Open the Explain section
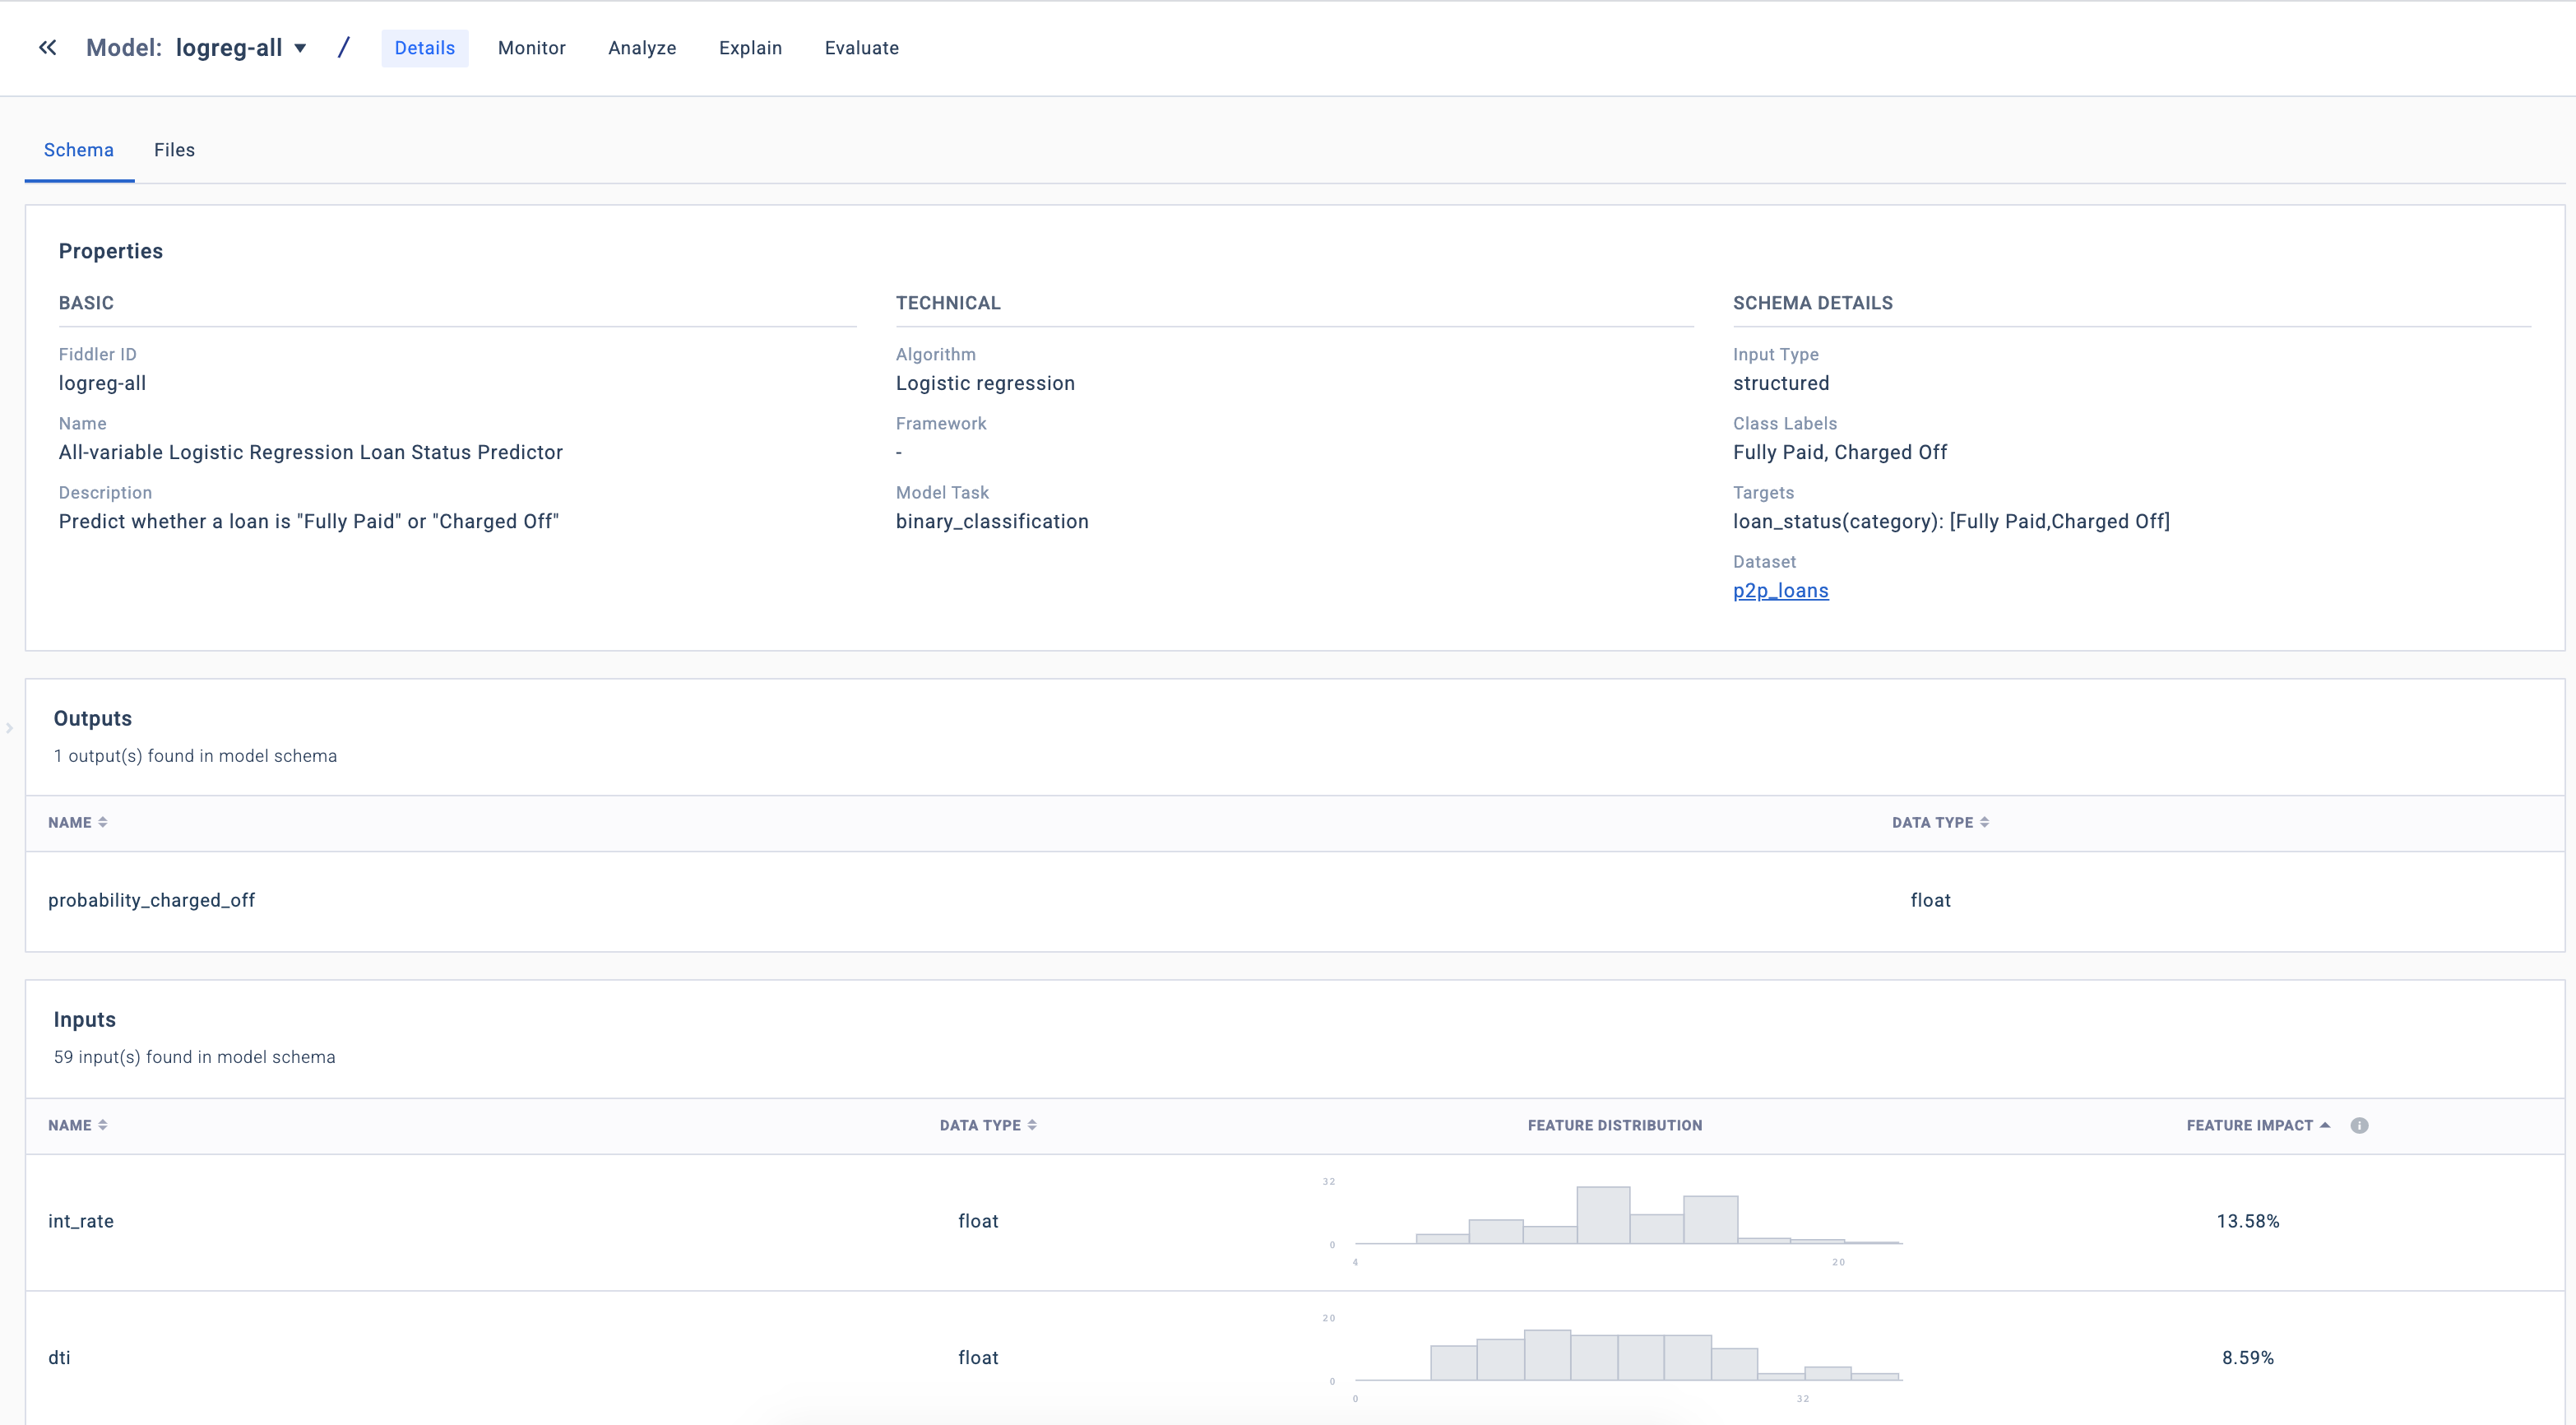Viewport: 2576px width, 1425px height. tap(750, 48)
